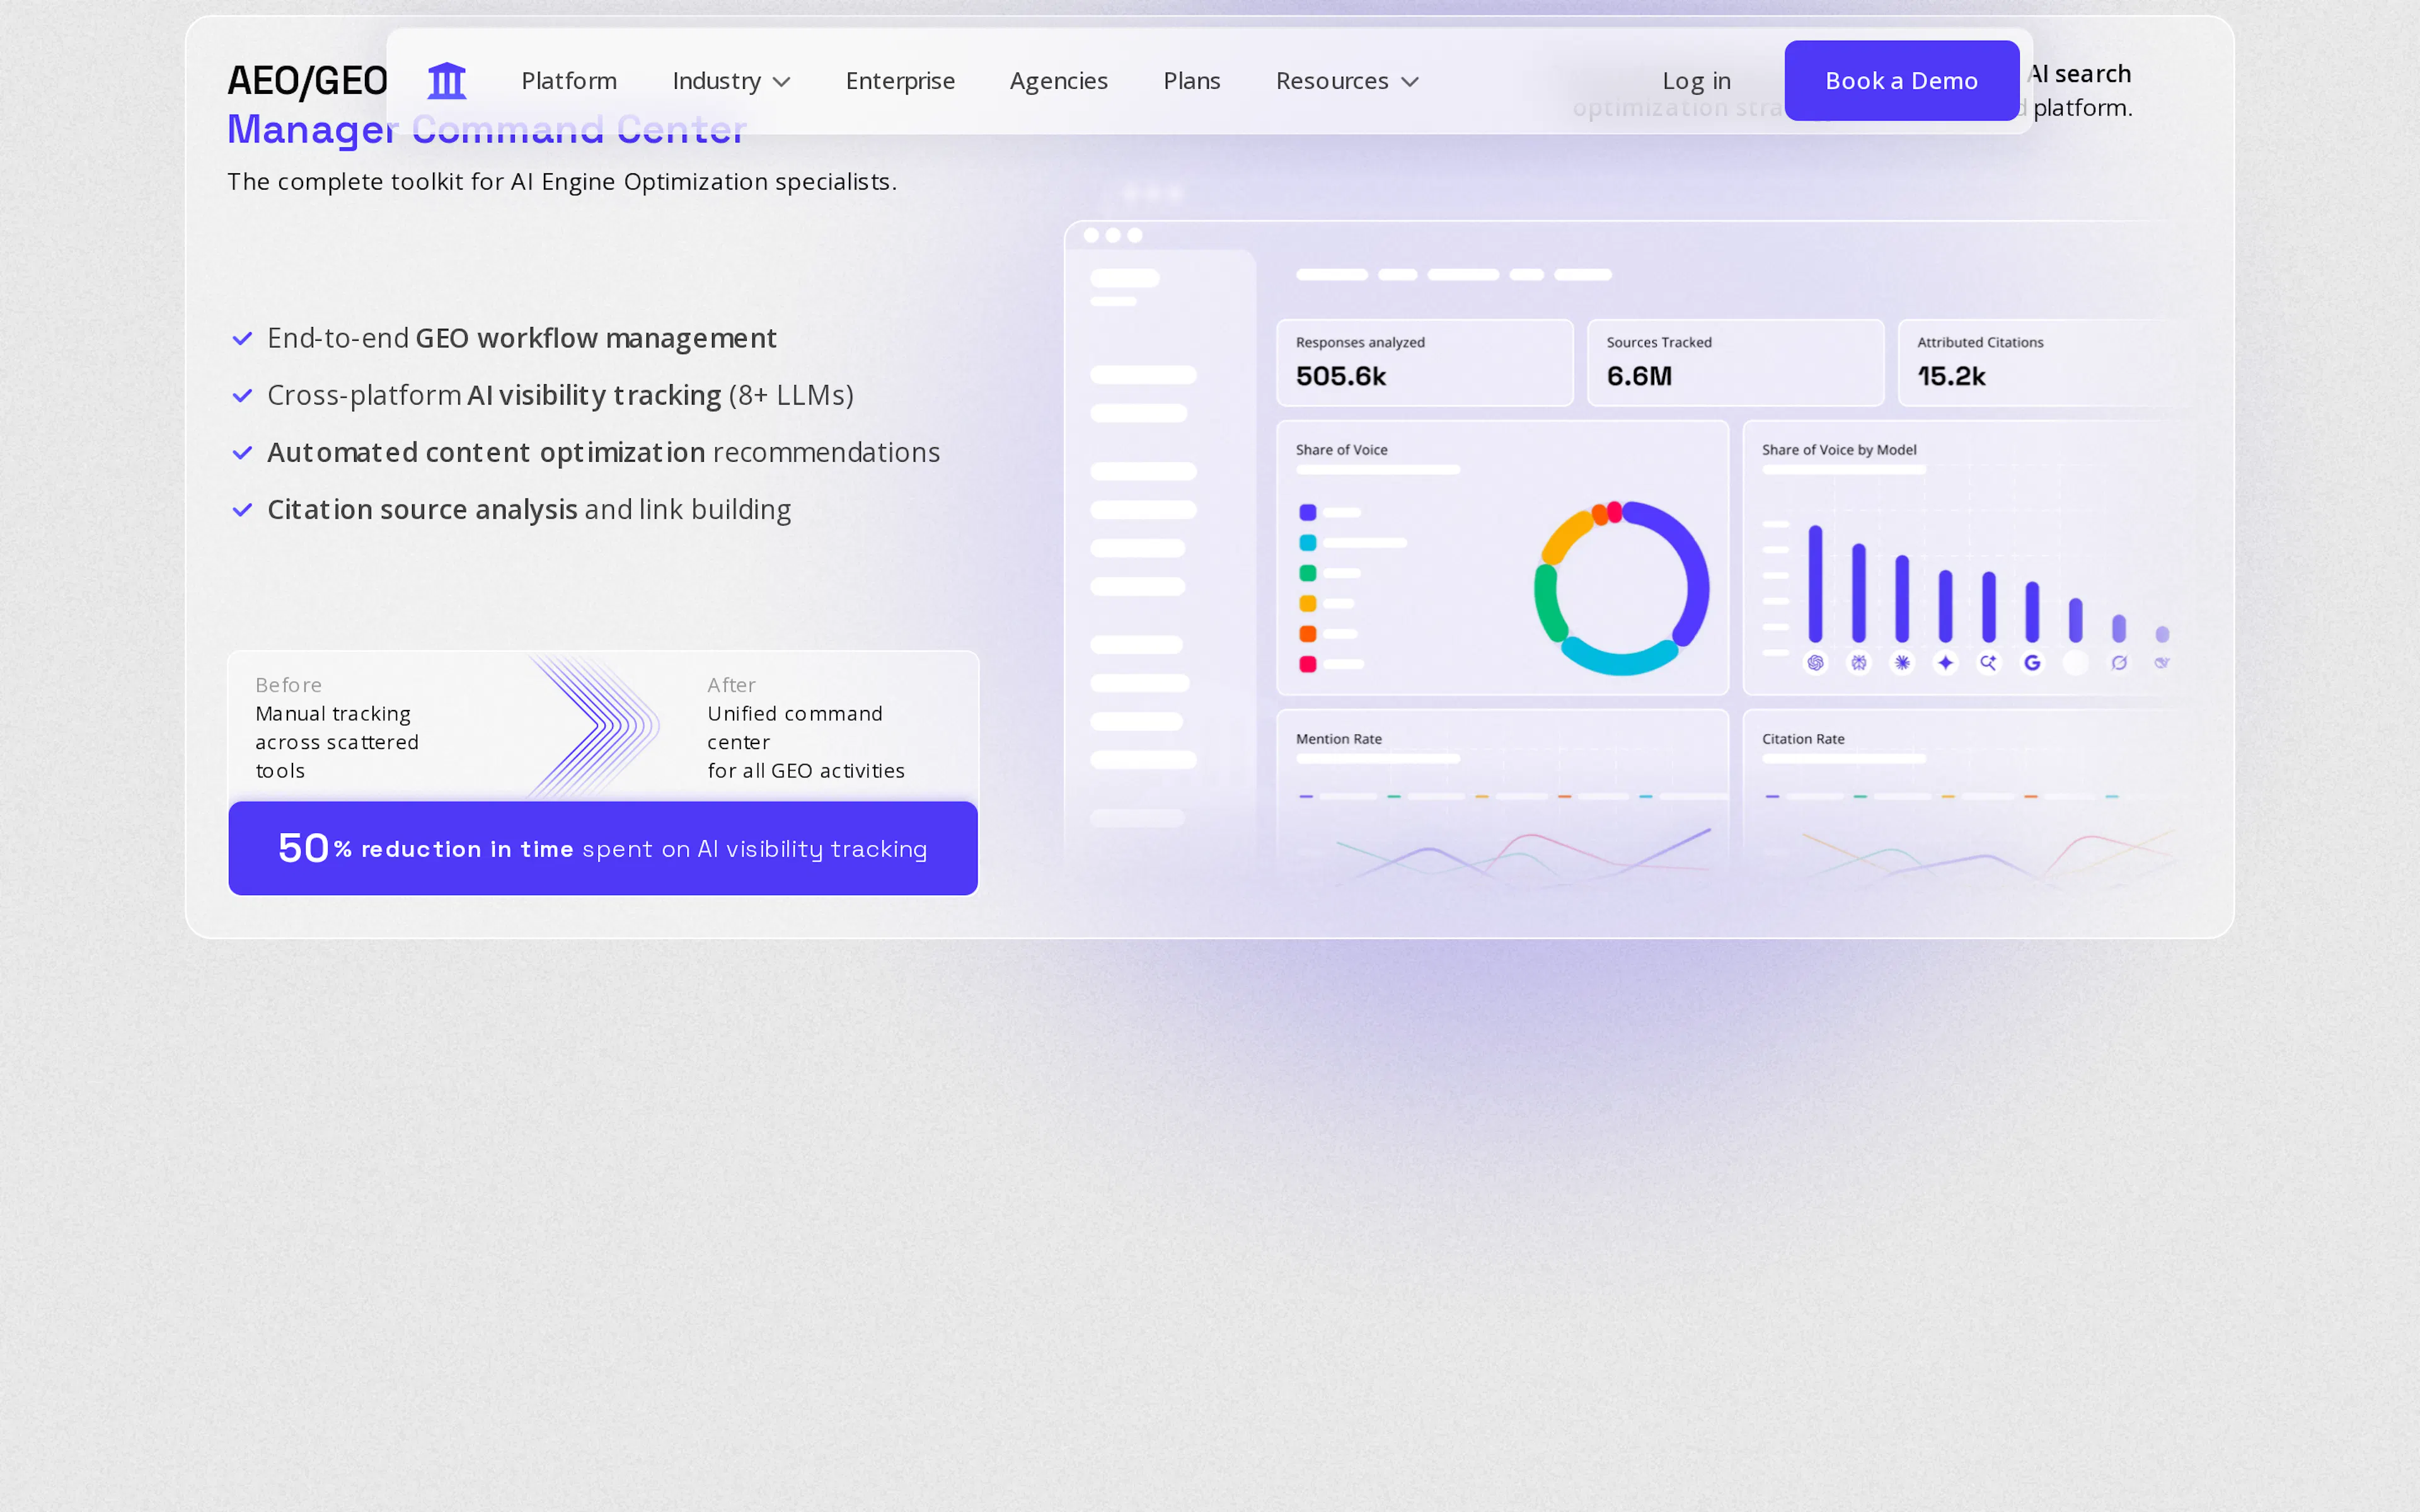
Task: Click the checkmark beside Automated content optimization
Action: [x=242, y=453]
